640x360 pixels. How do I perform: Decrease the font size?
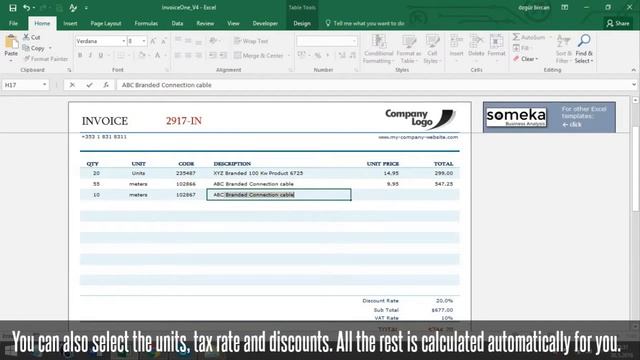[x=163, y=41]
